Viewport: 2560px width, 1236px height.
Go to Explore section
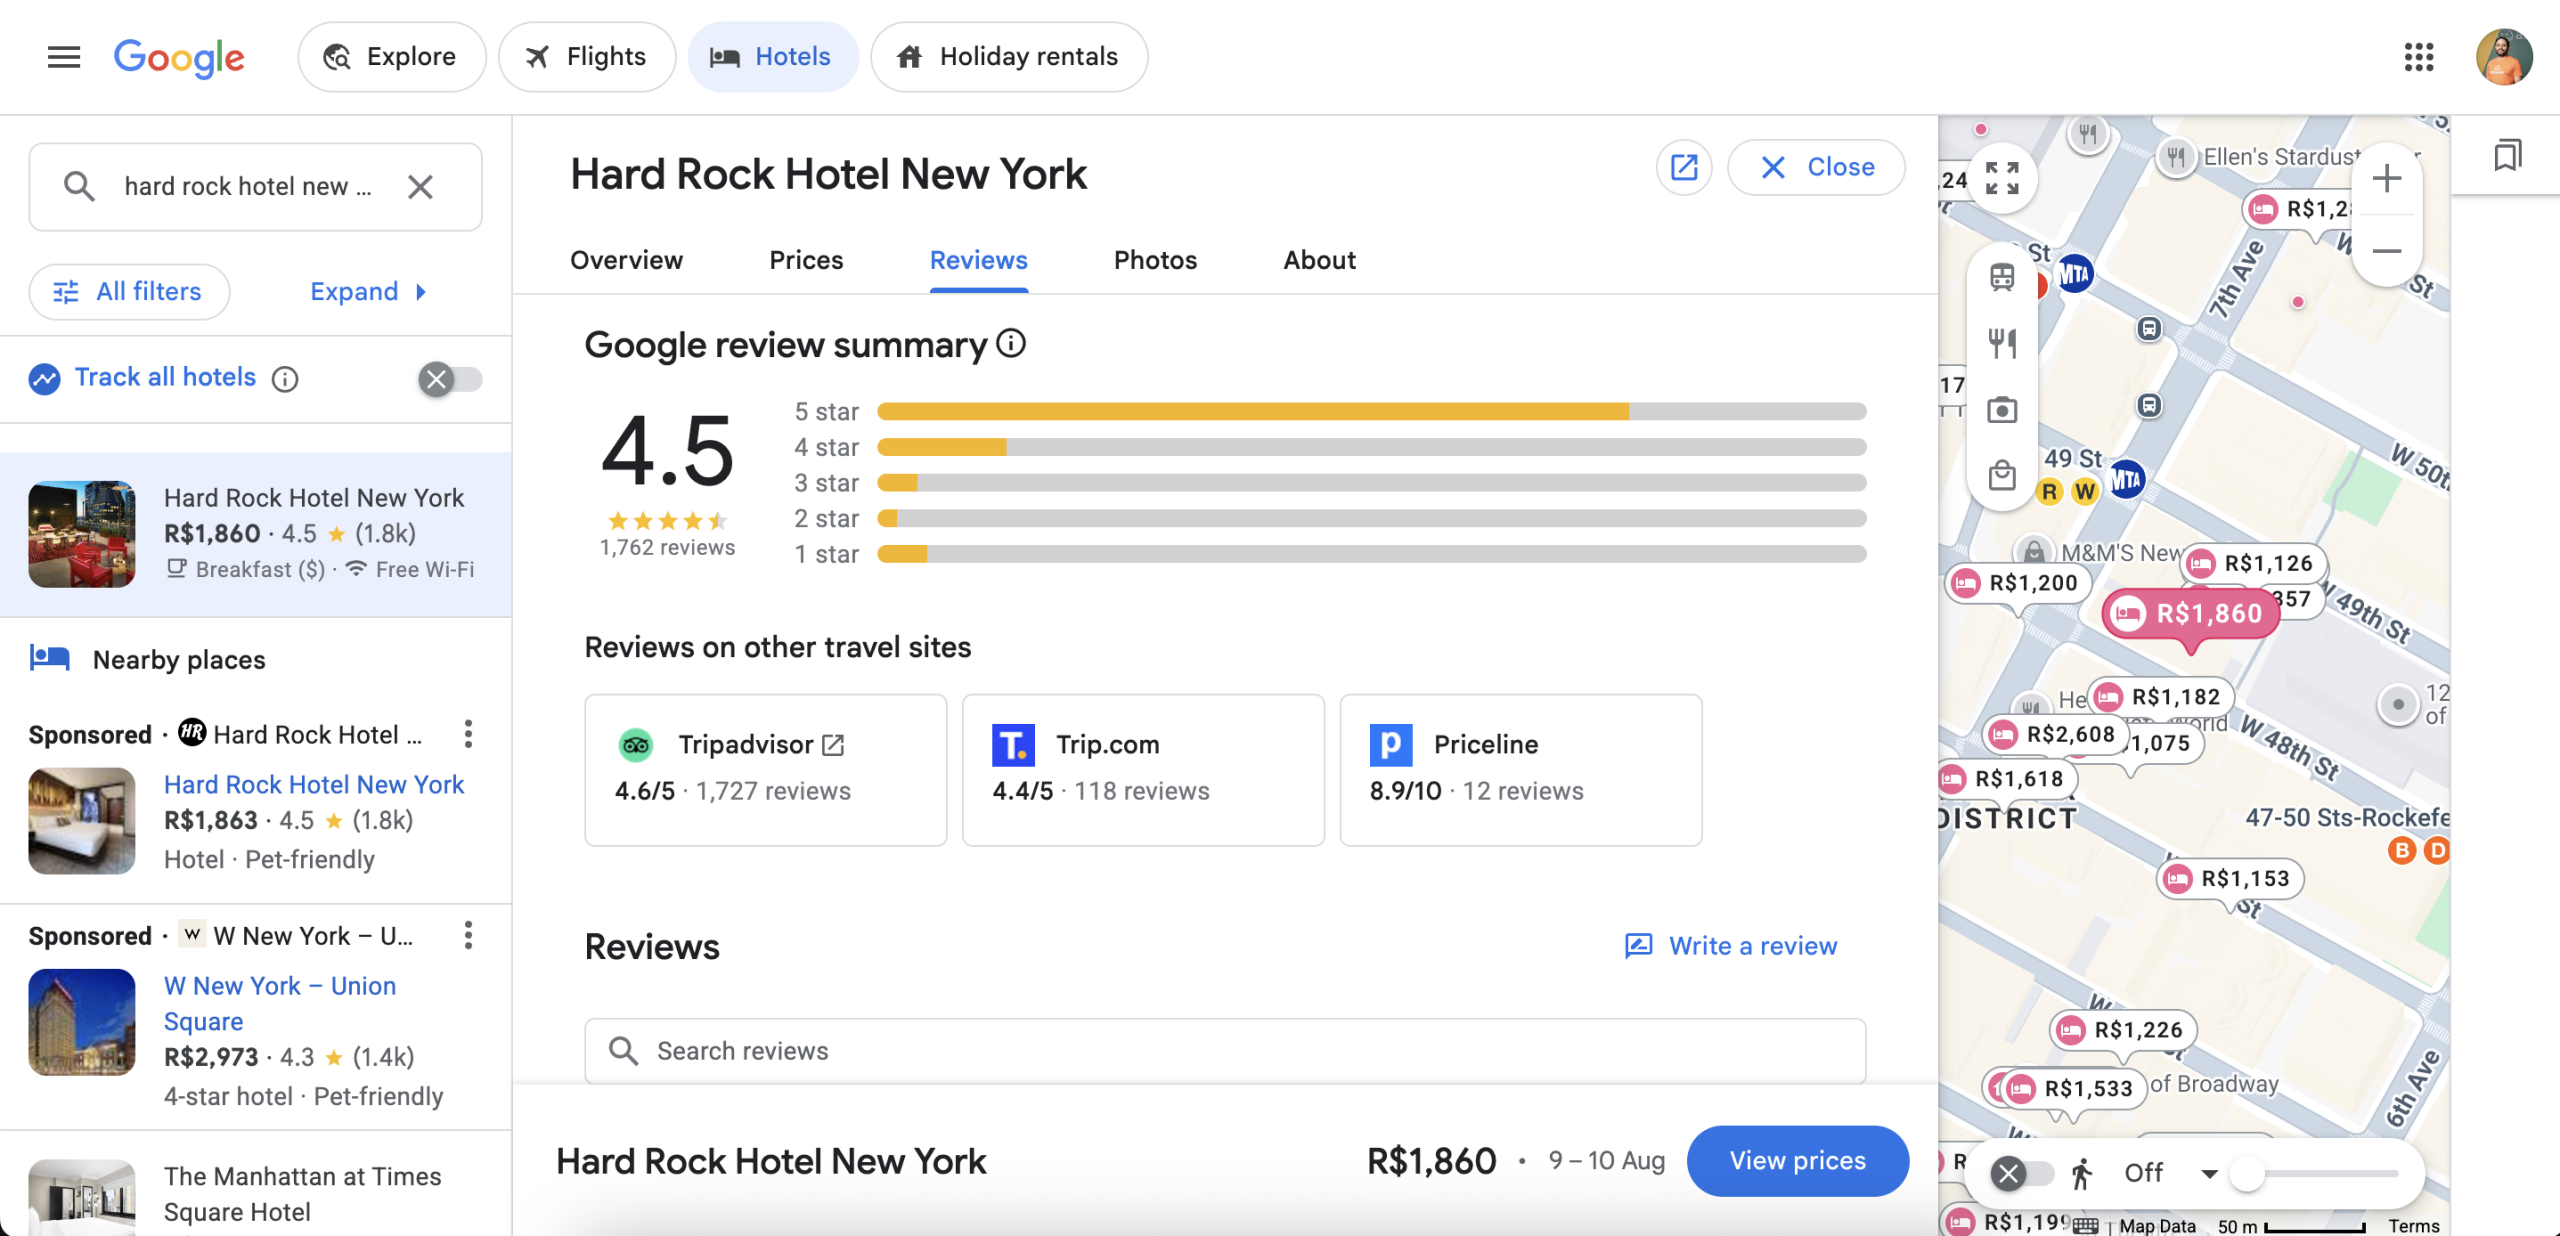tap(391, 57)
